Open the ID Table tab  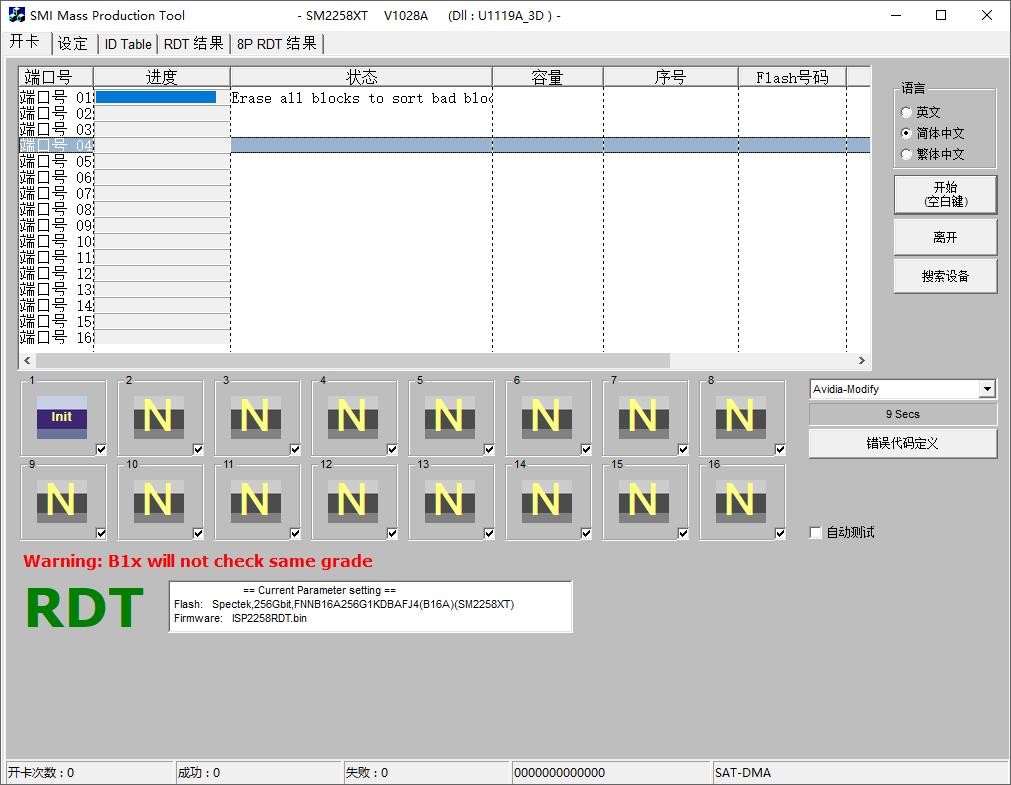(x=128, y=44)
